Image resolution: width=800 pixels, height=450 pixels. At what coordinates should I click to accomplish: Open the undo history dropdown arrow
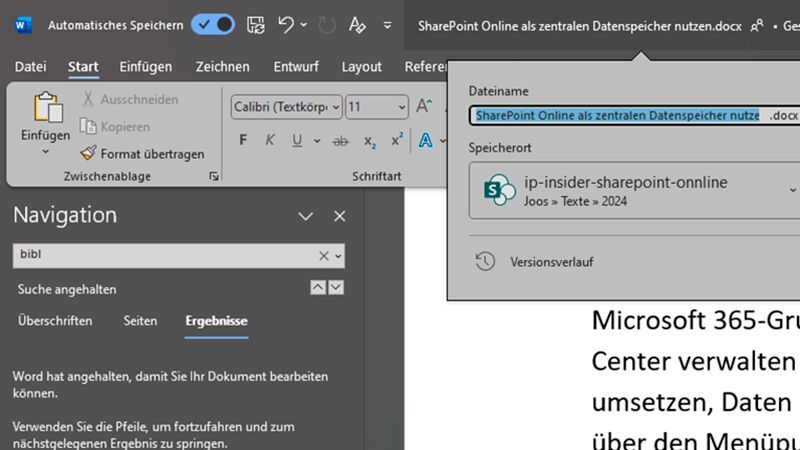click(304, 24)
